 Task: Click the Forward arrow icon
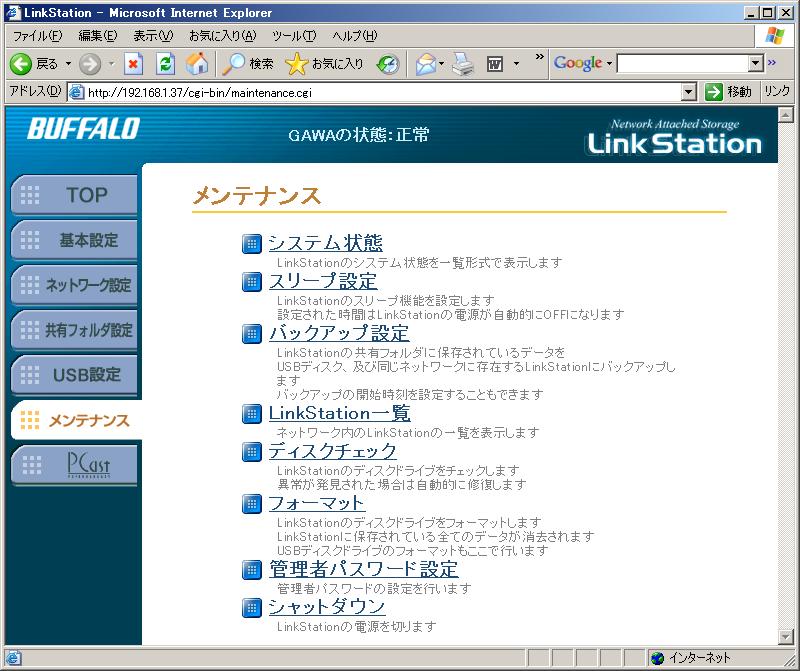point(90,64)
